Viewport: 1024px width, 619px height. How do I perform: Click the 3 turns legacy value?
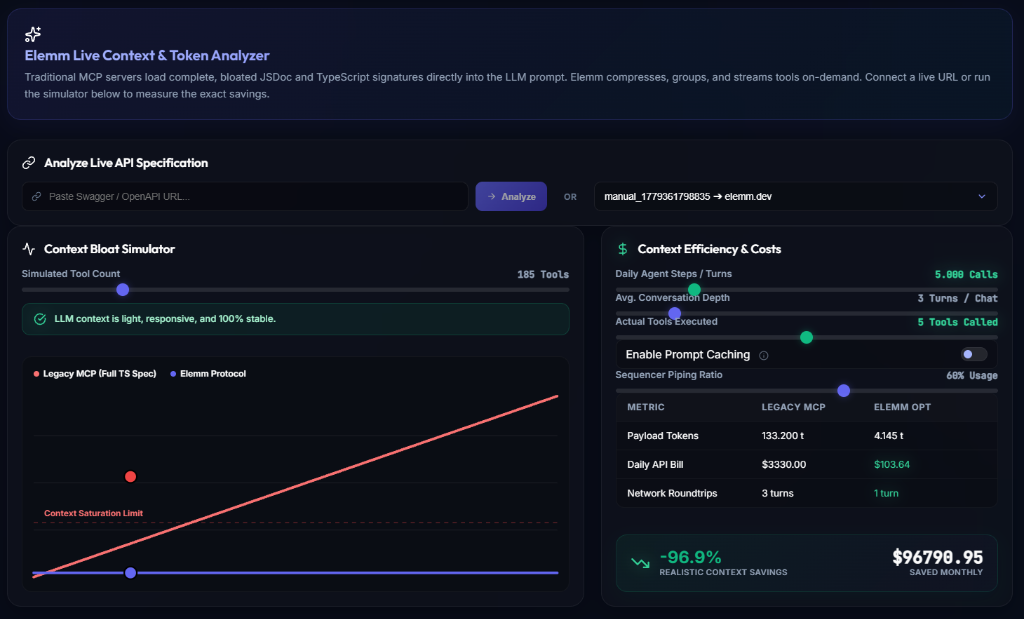pyautogui.click(x=777, y=493)
